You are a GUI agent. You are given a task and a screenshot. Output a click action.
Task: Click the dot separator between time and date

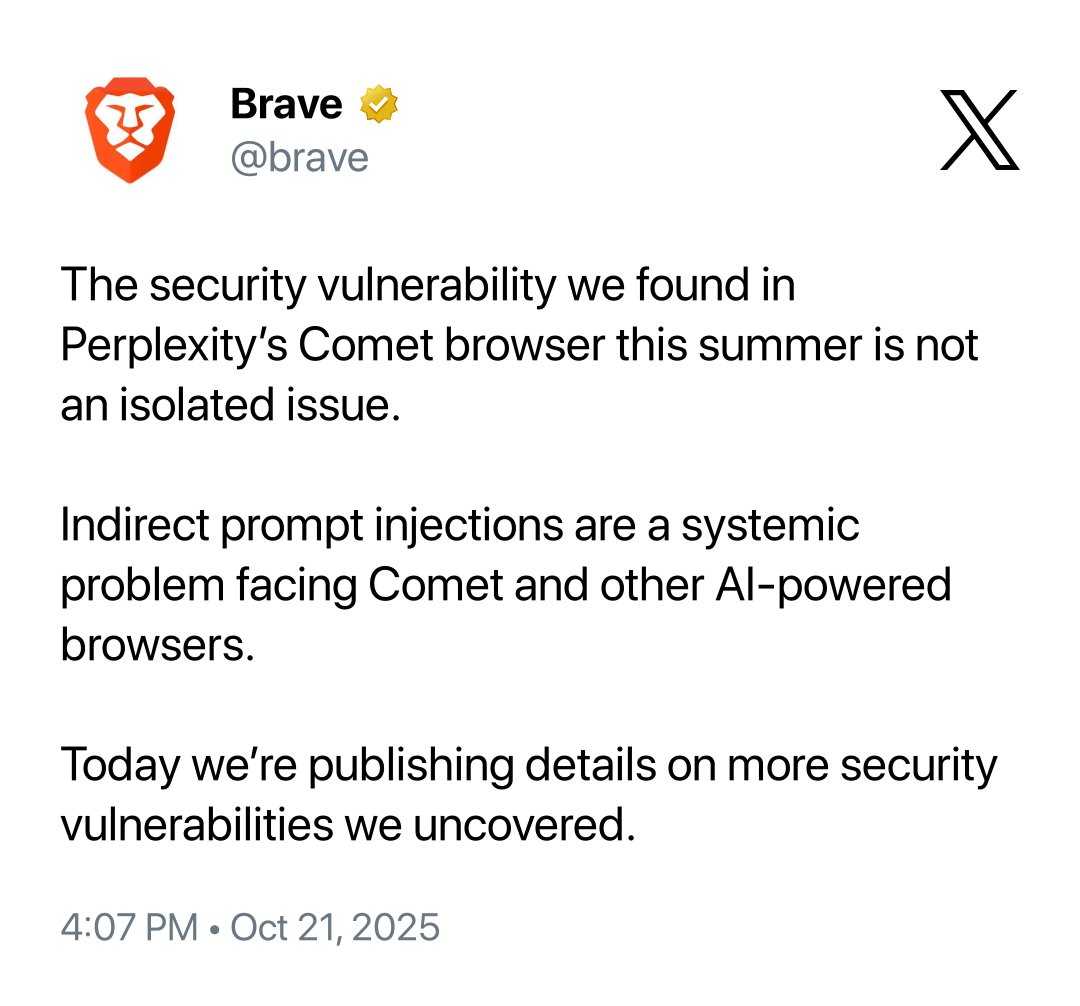[214, 928]
